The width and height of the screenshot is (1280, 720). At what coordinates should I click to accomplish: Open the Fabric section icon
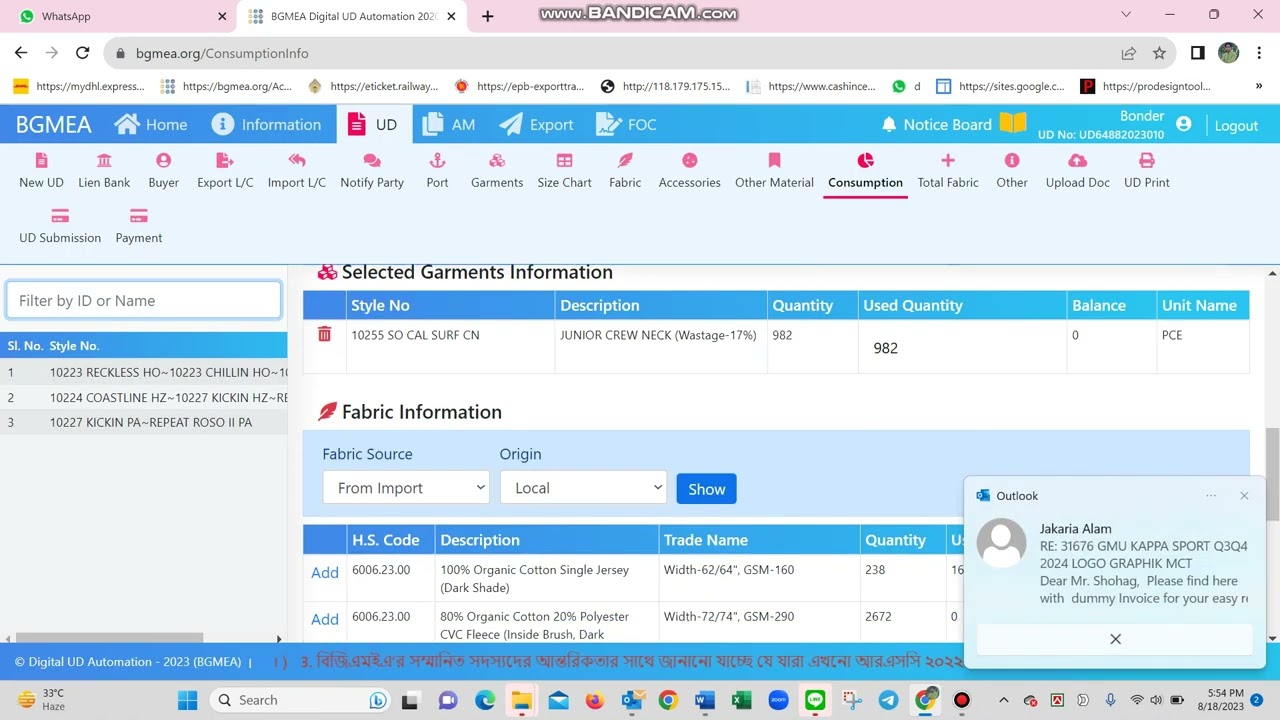tap(625, 160)
